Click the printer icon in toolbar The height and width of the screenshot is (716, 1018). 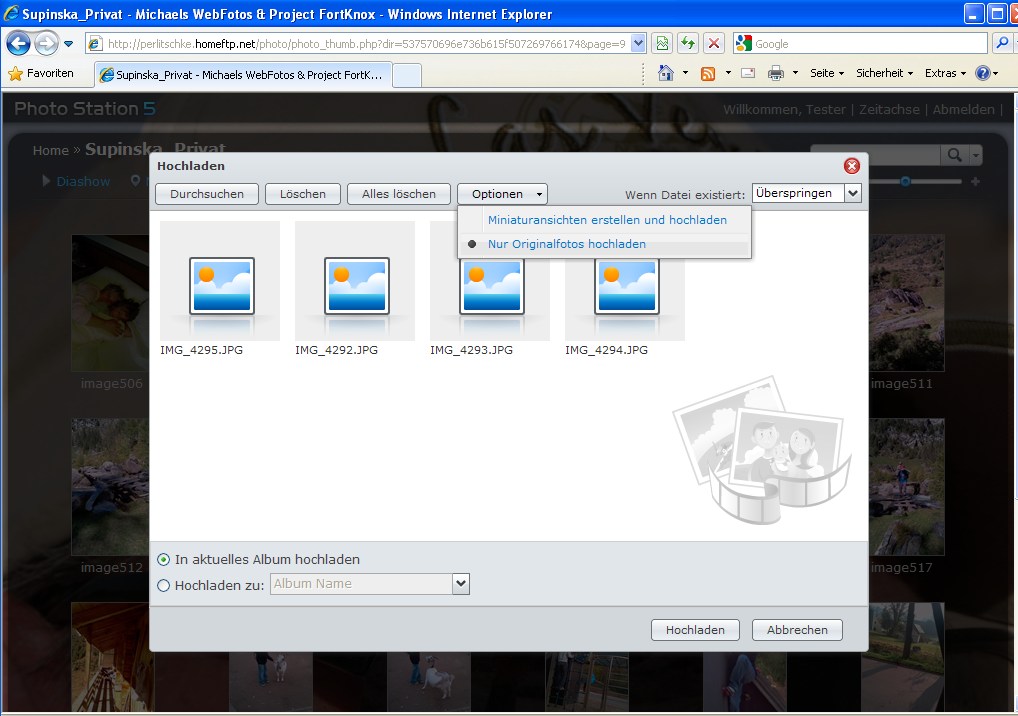tap(776, 73)
